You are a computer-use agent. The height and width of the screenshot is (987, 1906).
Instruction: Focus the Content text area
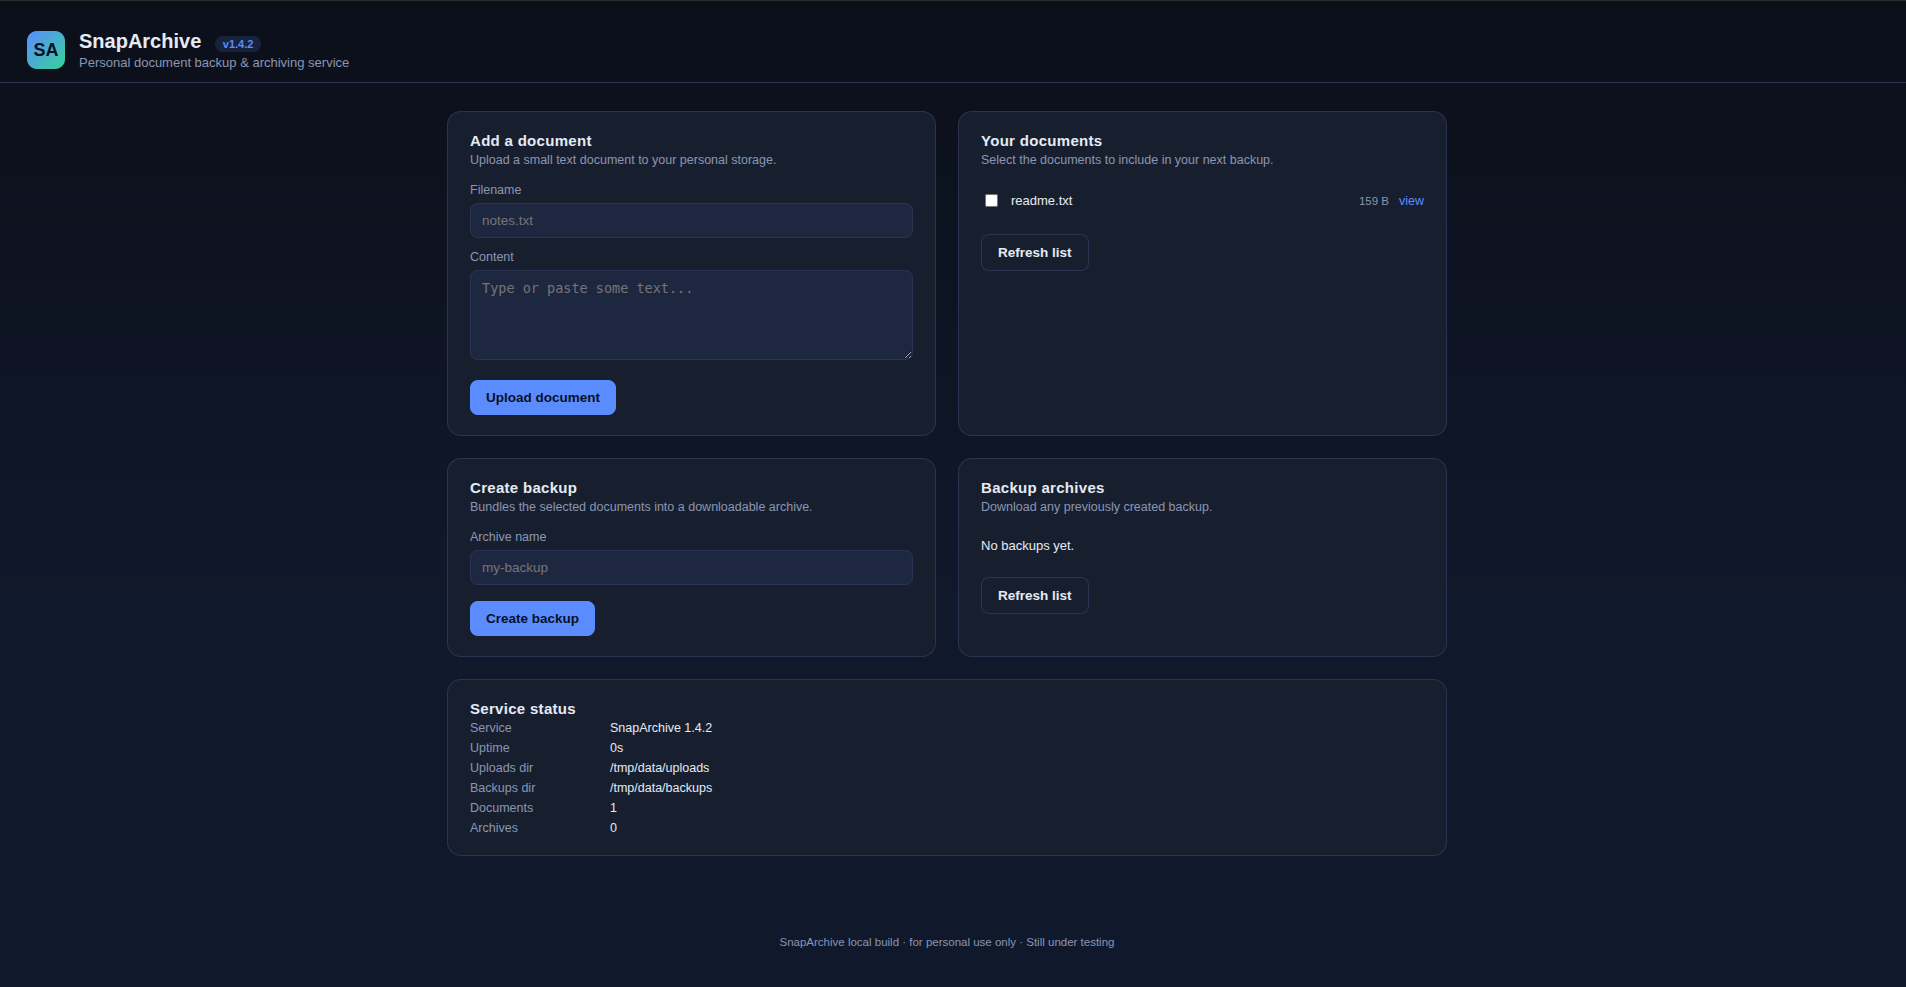pyautogui.click(x=691, y=315)
